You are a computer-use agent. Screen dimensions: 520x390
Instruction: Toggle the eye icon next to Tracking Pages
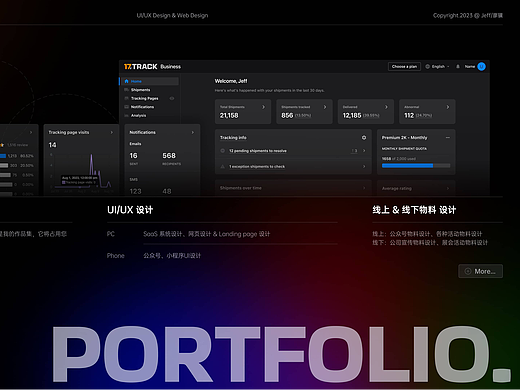(172, 98)
